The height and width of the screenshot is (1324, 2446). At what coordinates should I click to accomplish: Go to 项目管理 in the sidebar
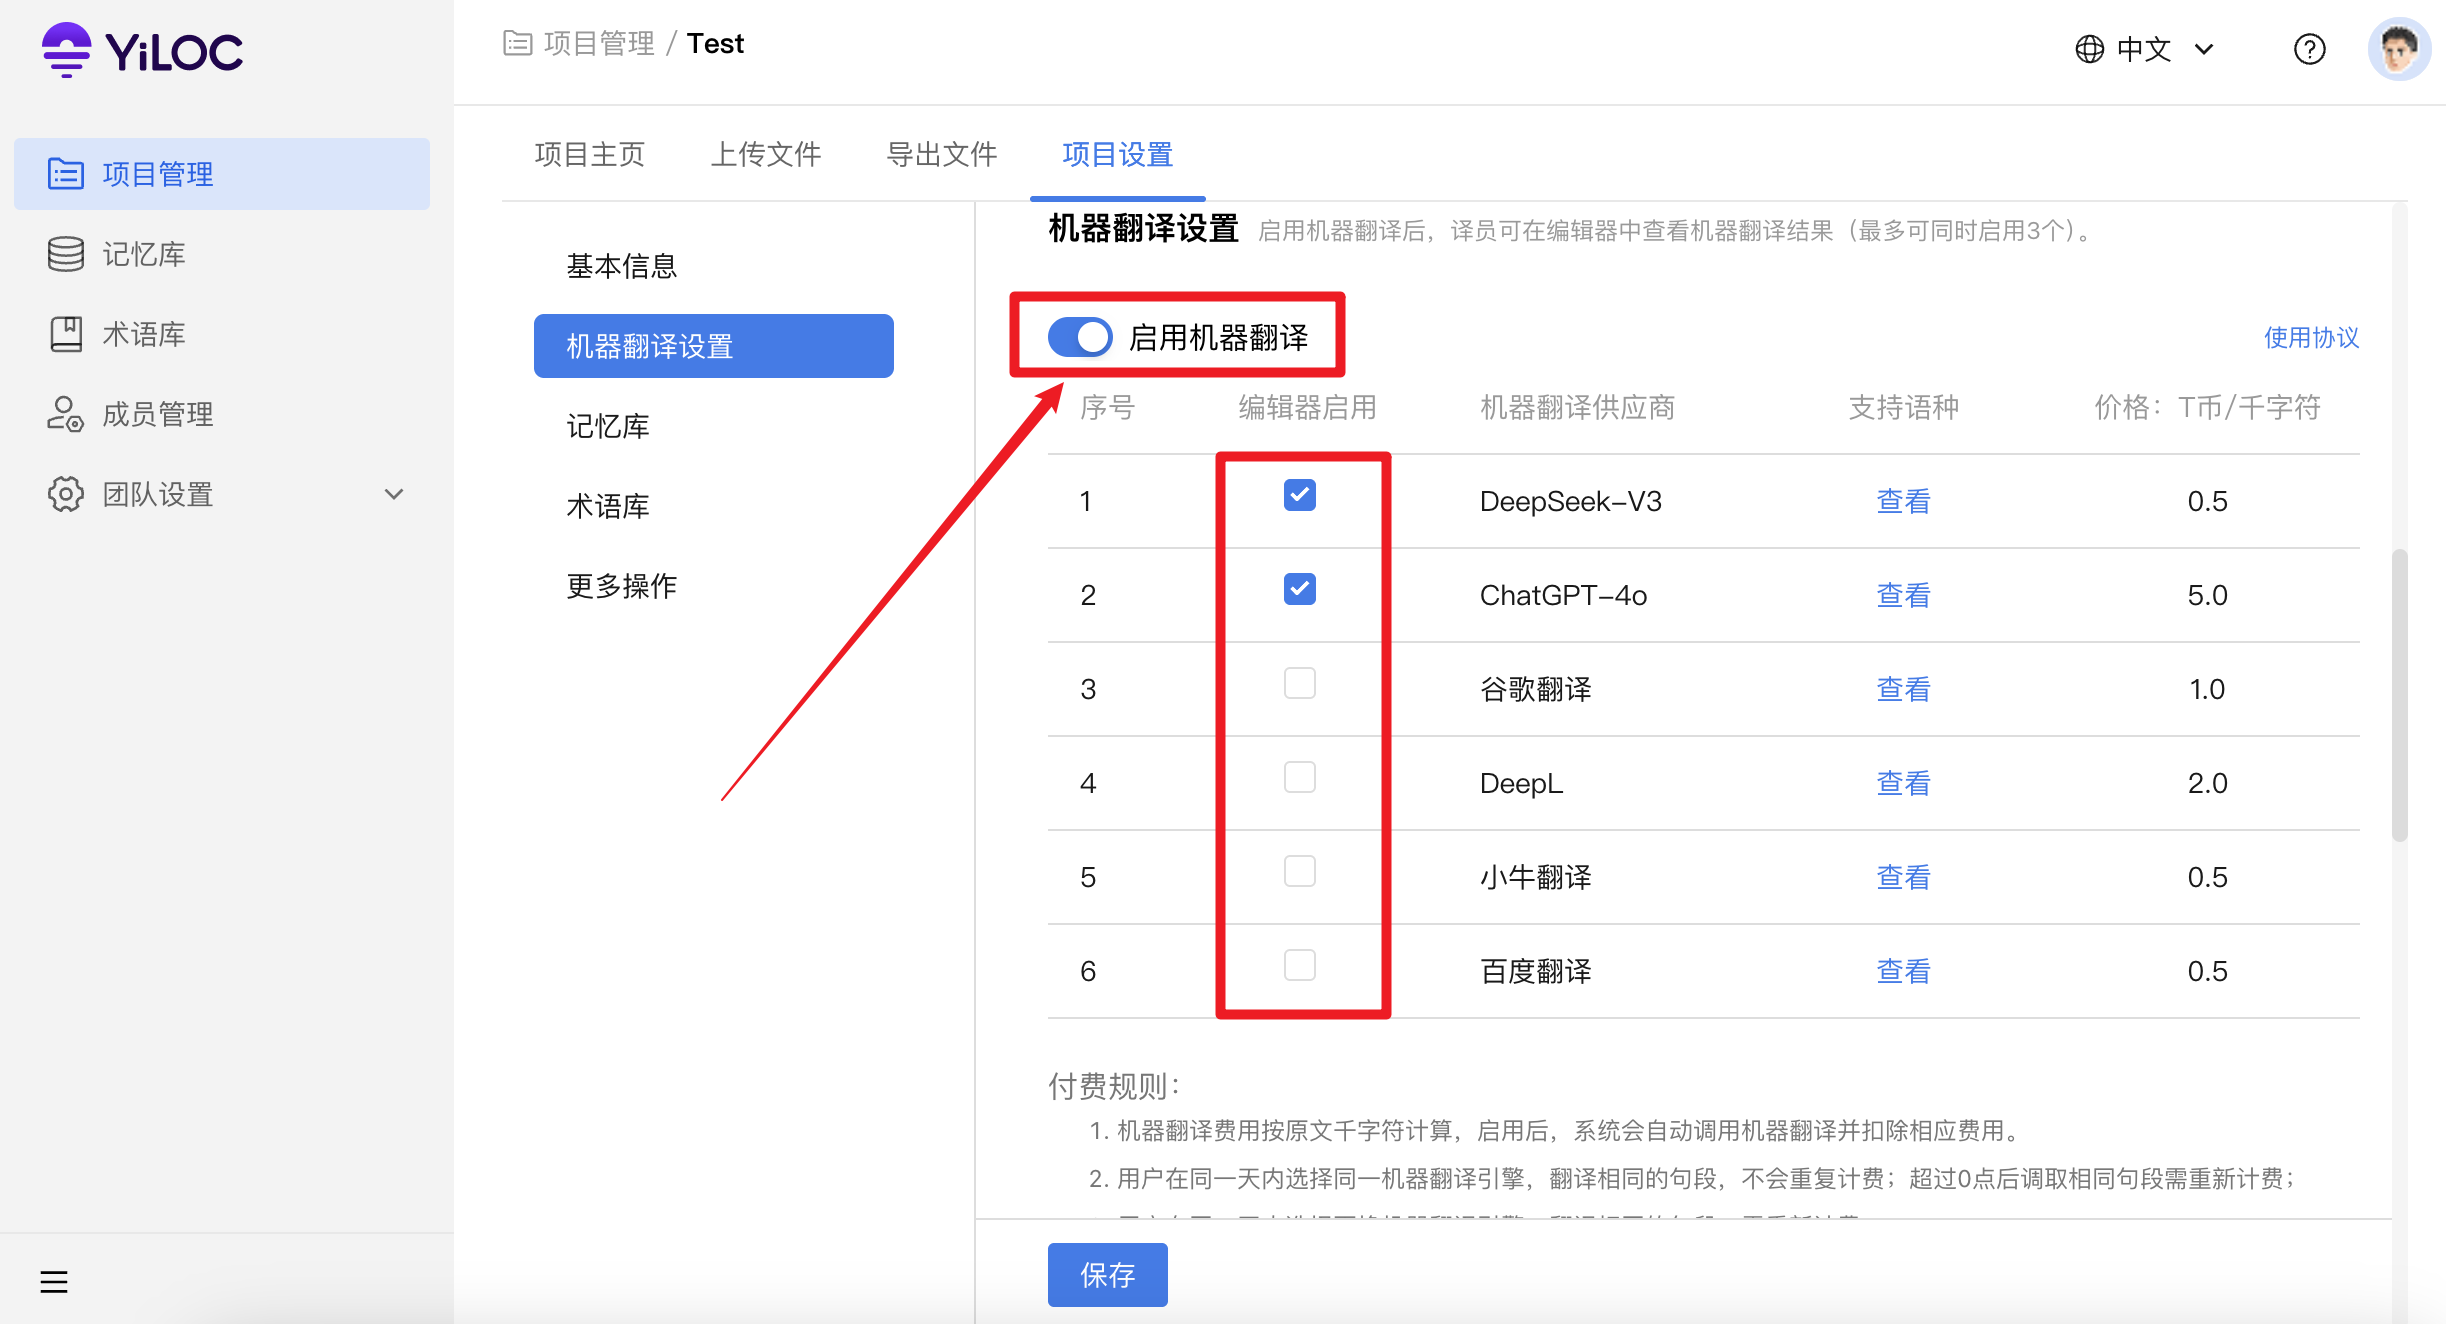pos(222,174)
